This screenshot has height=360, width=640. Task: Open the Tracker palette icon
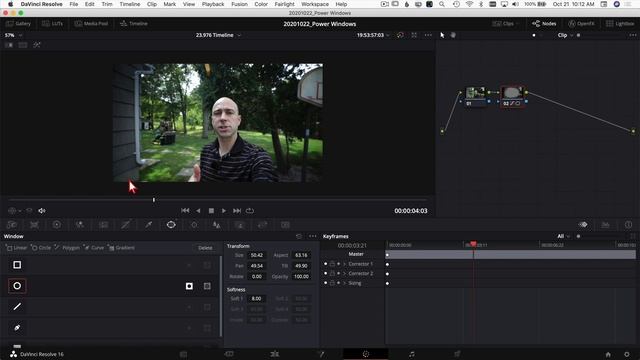click(x=194, y=225)
